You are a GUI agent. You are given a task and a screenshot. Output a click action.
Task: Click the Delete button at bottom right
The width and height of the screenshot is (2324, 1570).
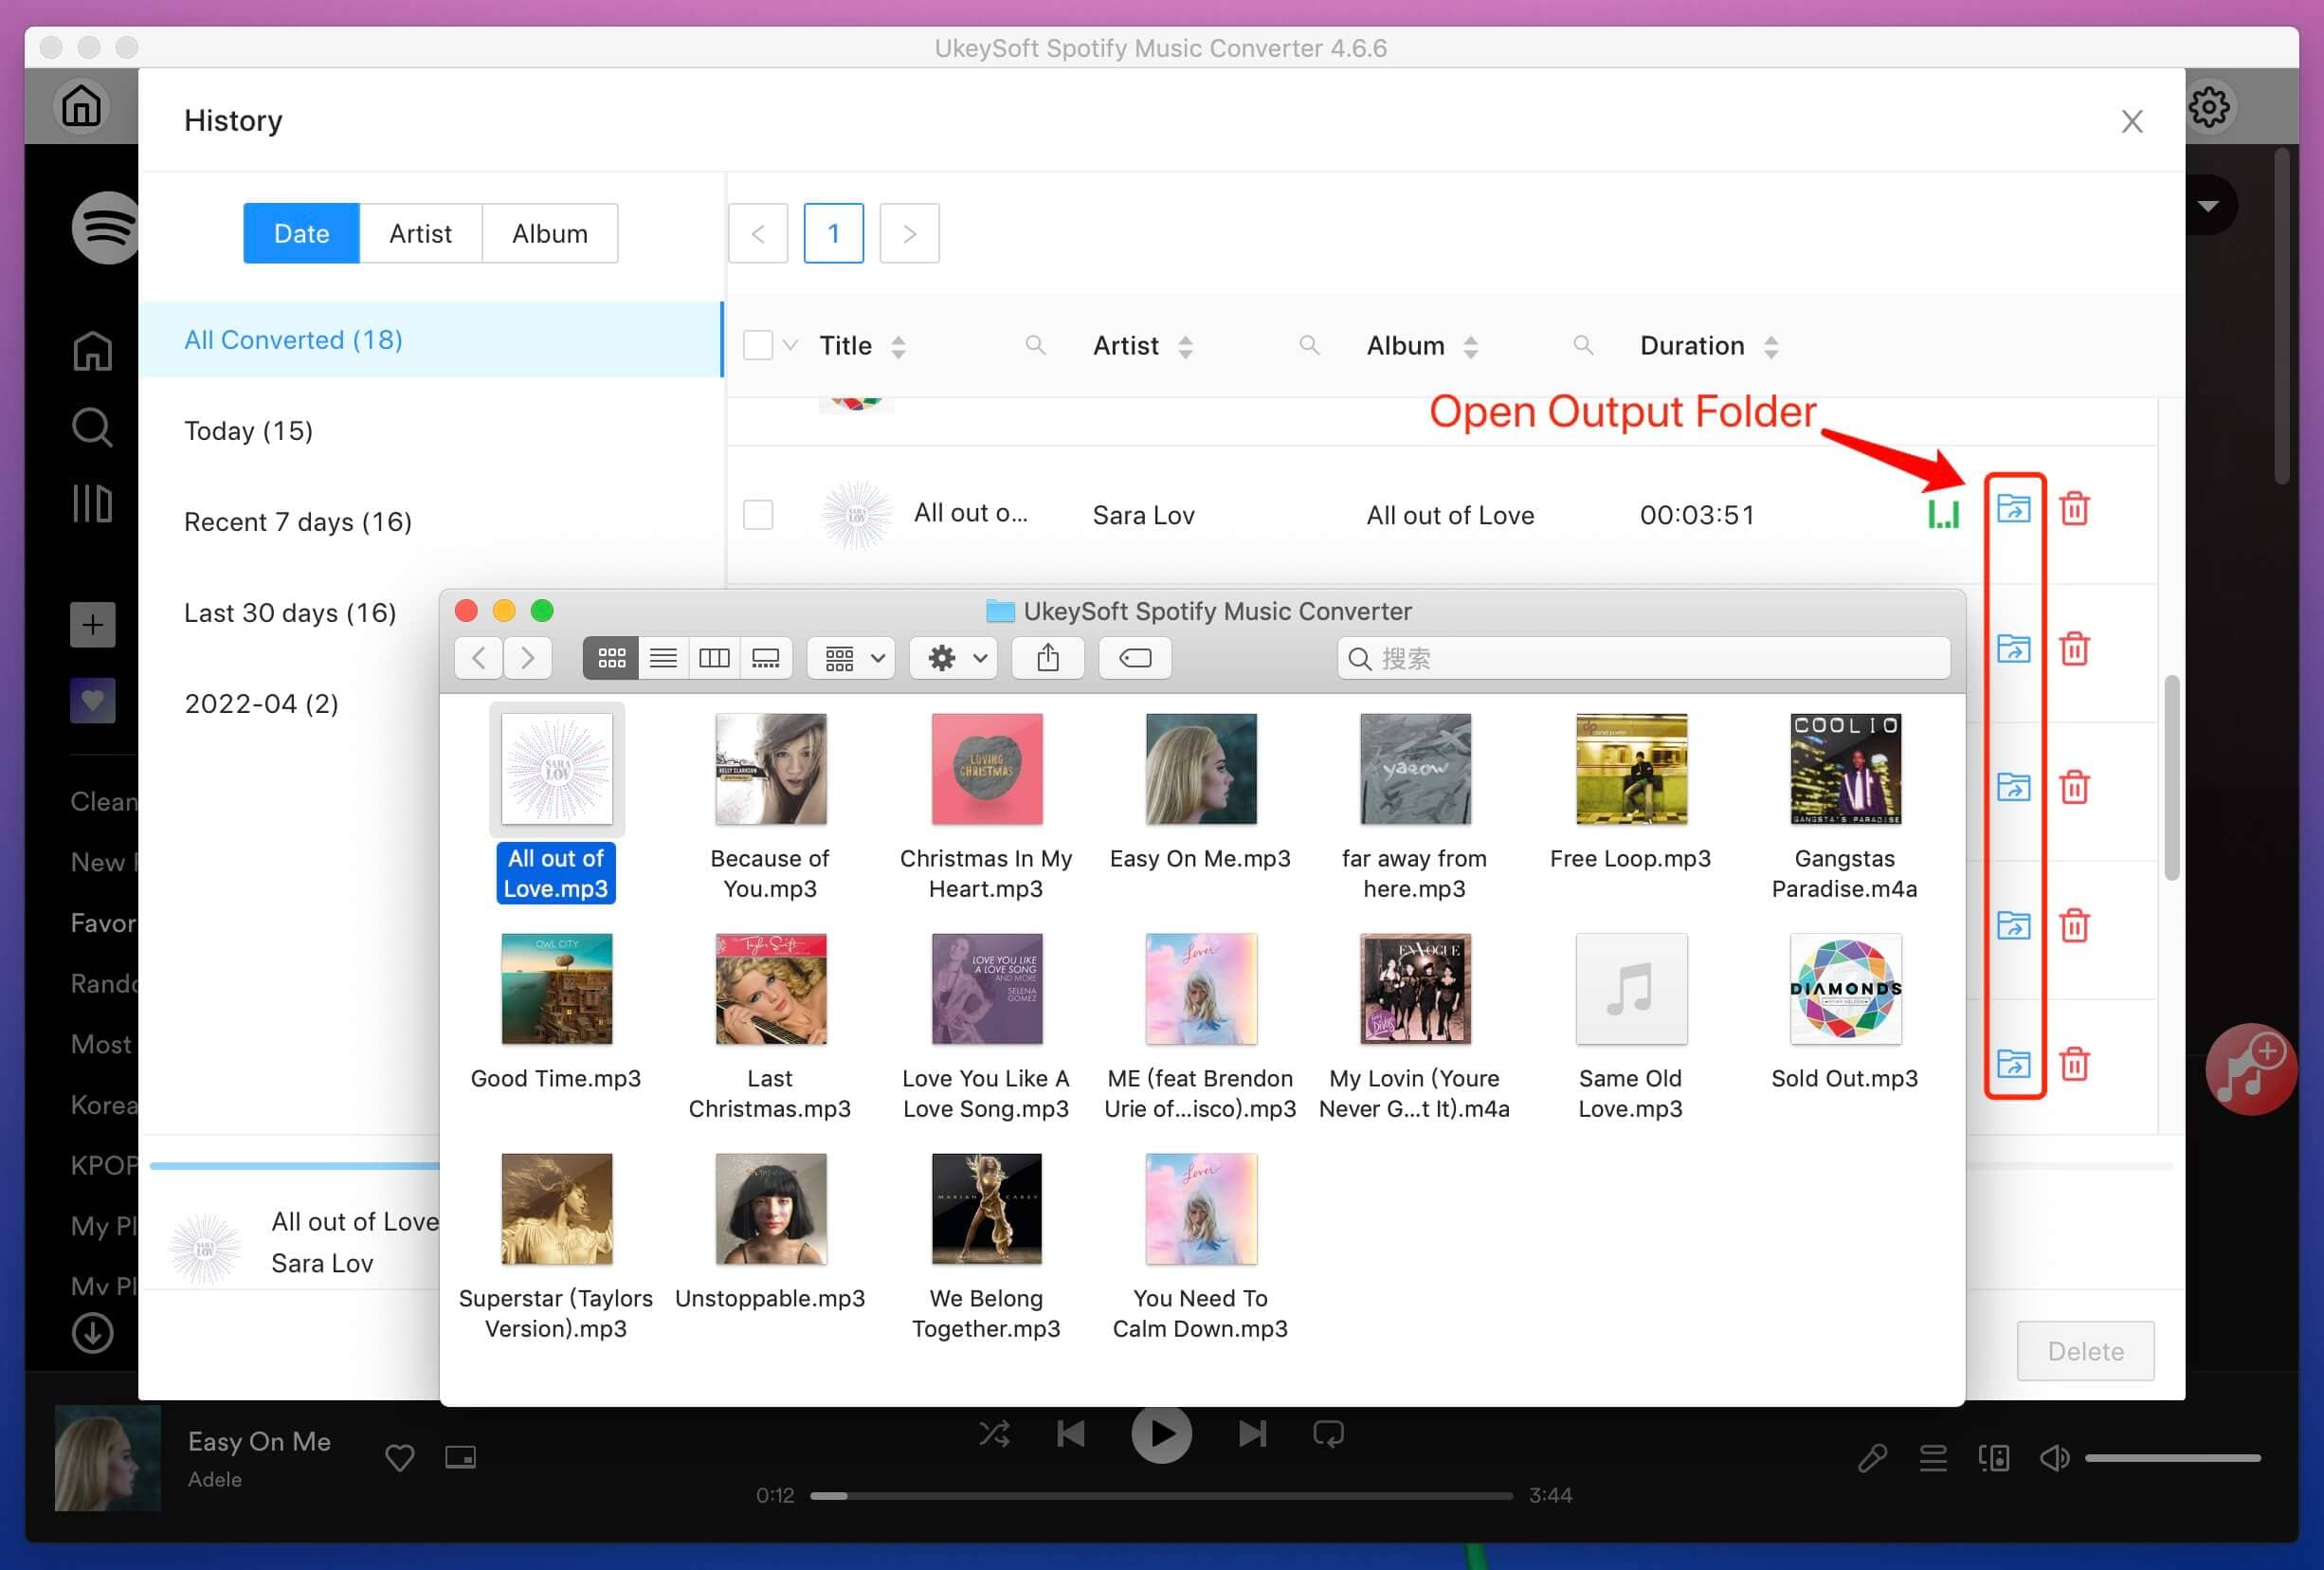2088,1349
